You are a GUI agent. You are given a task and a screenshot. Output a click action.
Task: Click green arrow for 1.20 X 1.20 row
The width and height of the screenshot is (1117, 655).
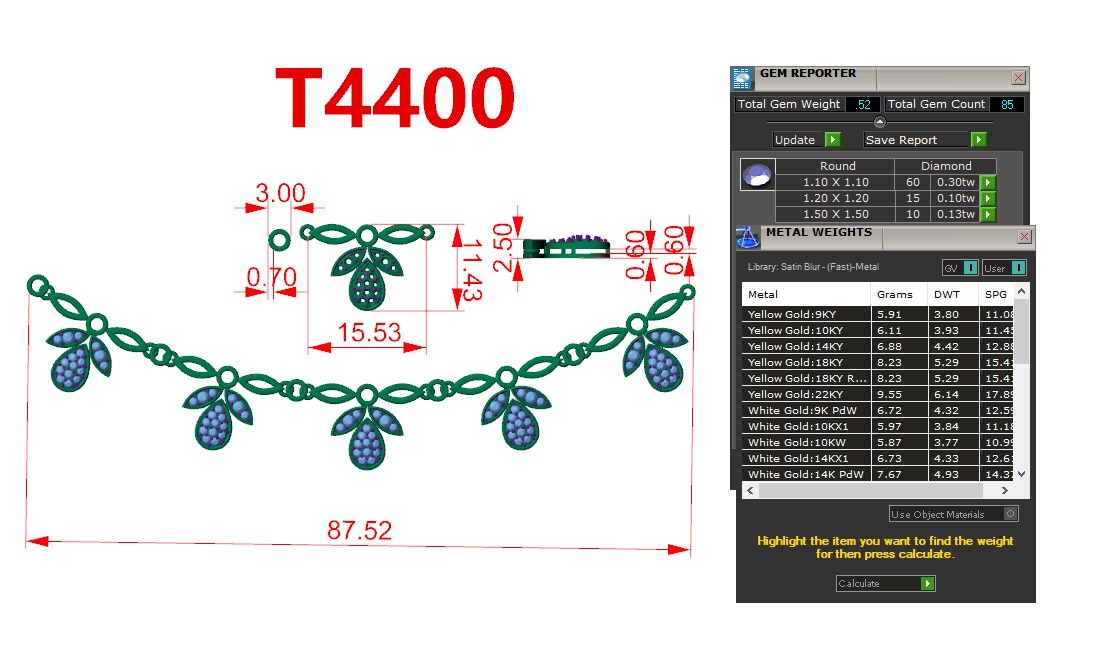(988, 199)
